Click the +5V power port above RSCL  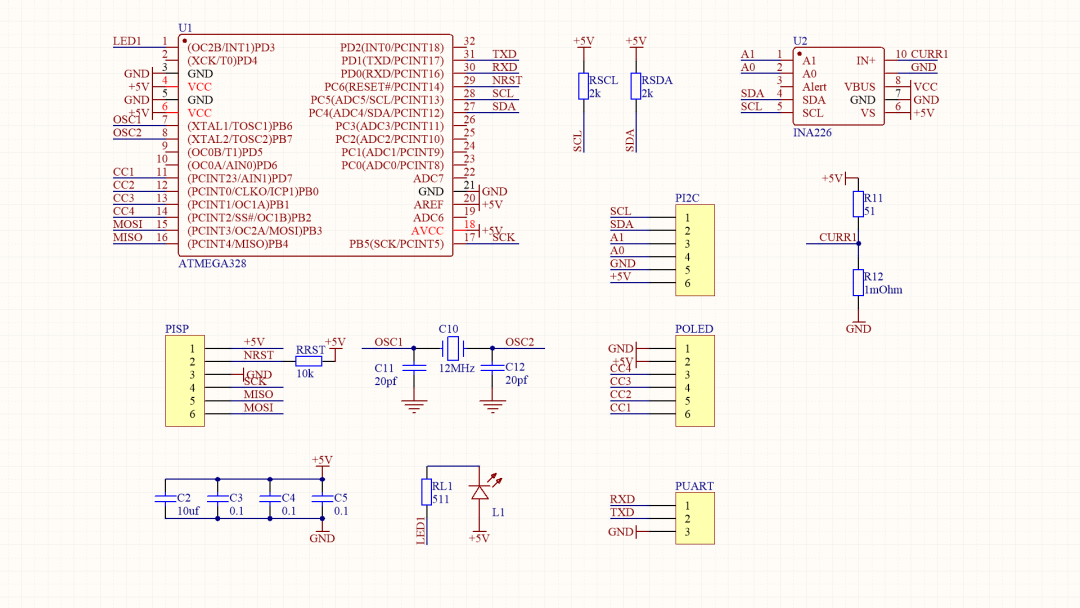(x=583, y=43)
